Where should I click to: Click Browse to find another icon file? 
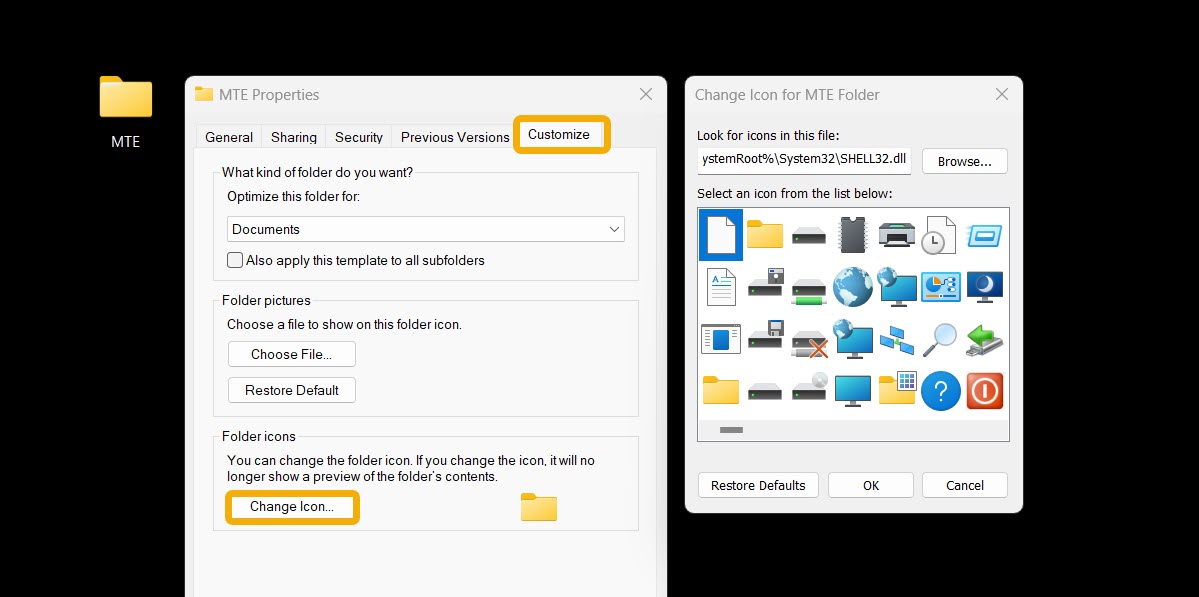click(963, 160)
